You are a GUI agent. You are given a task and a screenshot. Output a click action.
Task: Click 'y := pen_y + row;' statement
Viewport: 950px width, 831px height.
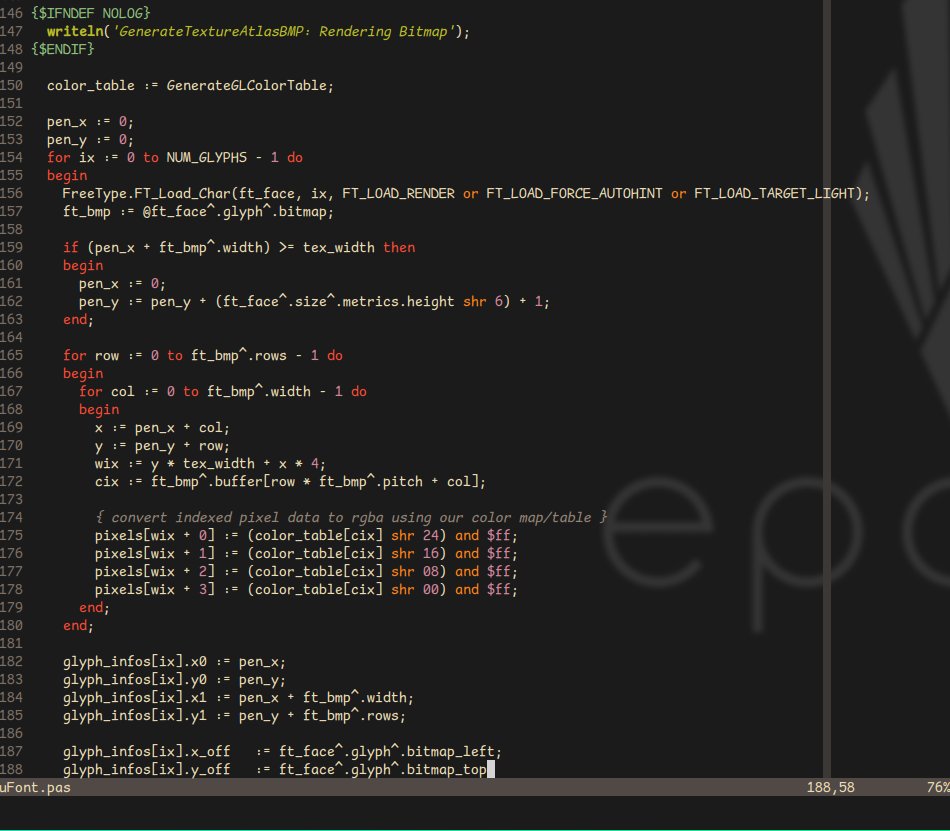pyautogui.click(x=162, y=446)
